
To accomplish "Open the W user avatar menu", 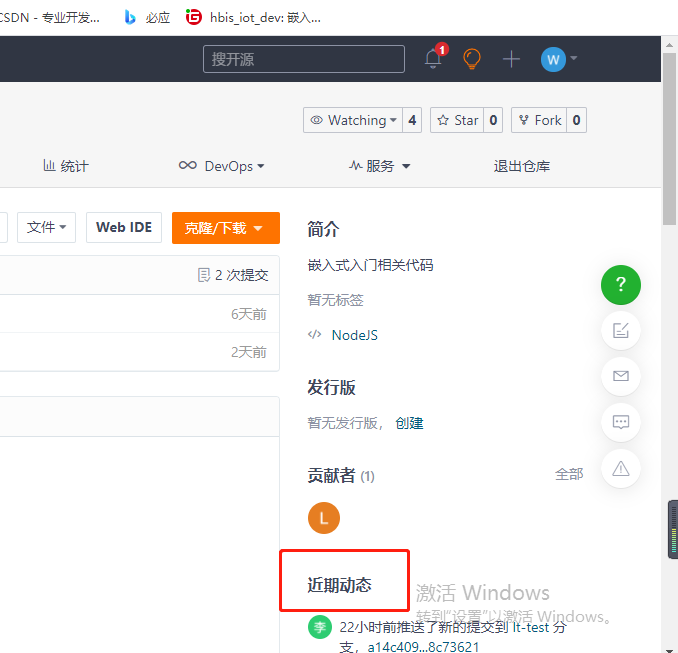I will pos(553,60).
